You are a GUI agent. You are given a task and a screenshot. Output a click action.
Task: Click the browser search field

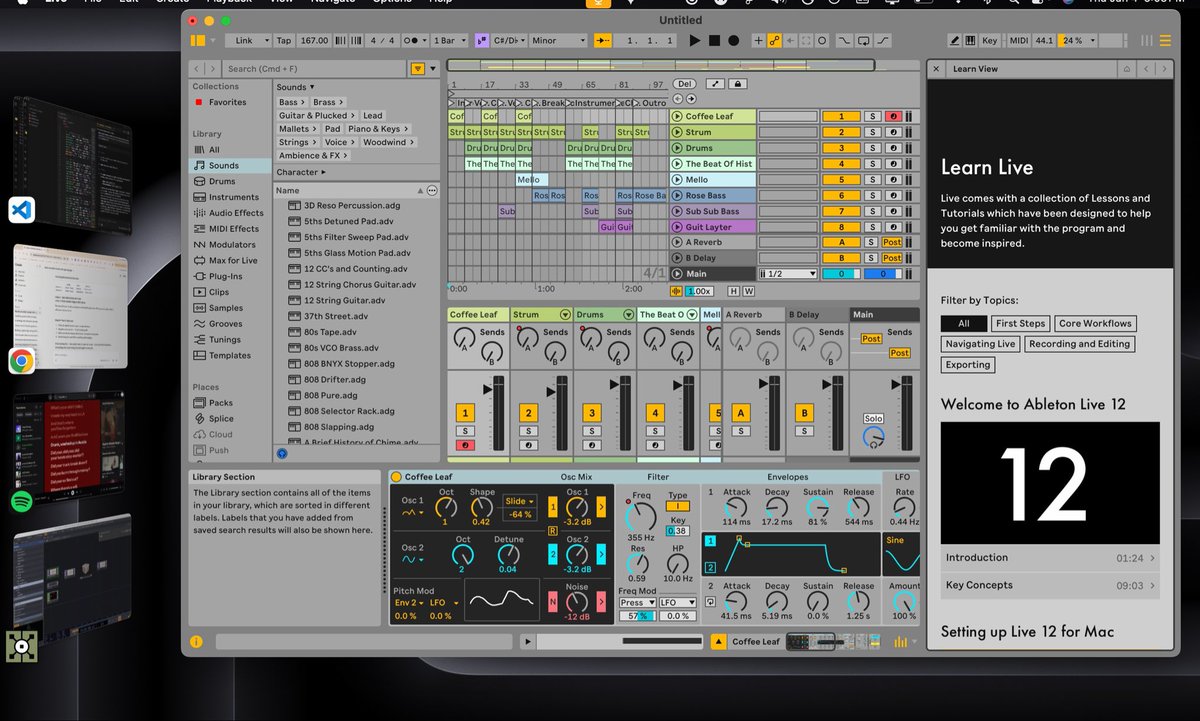[315, 69]
